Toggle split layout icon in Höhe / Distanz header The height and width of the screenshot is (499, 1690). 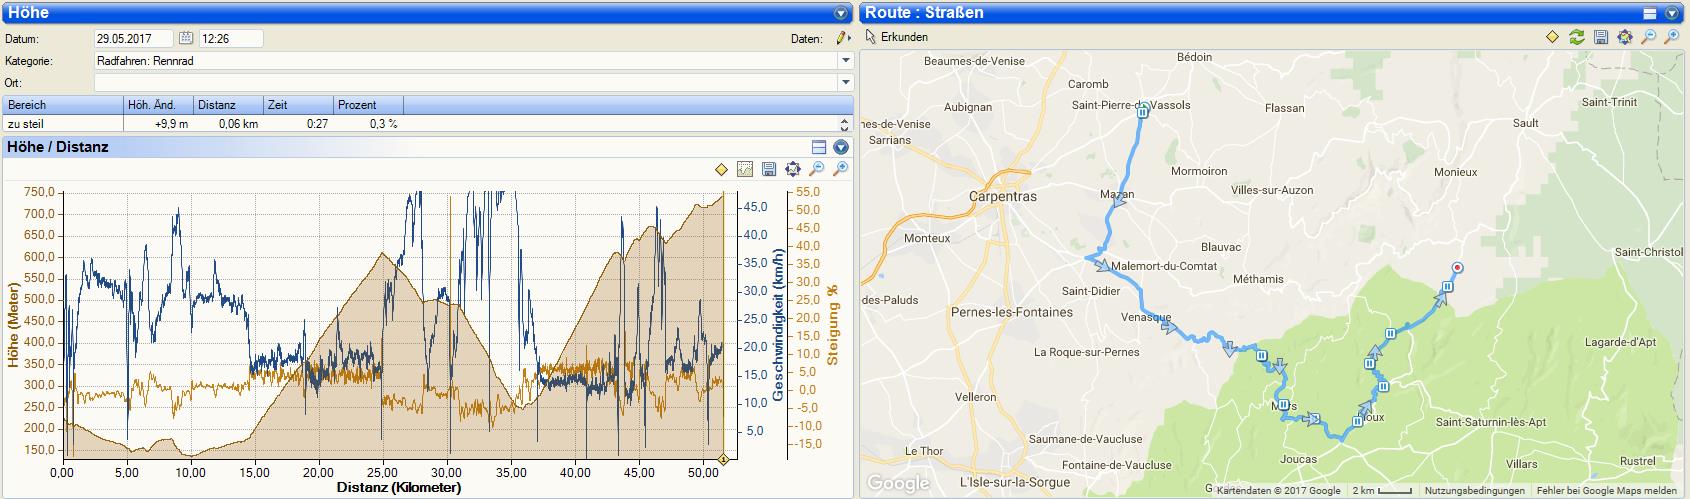point(818,147)
